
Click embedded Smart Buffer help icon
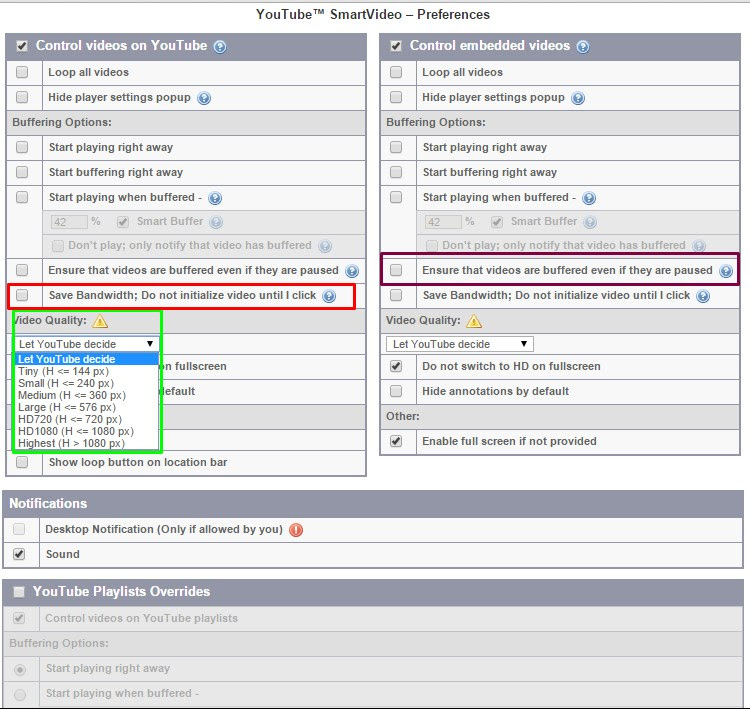coord(590,222)
